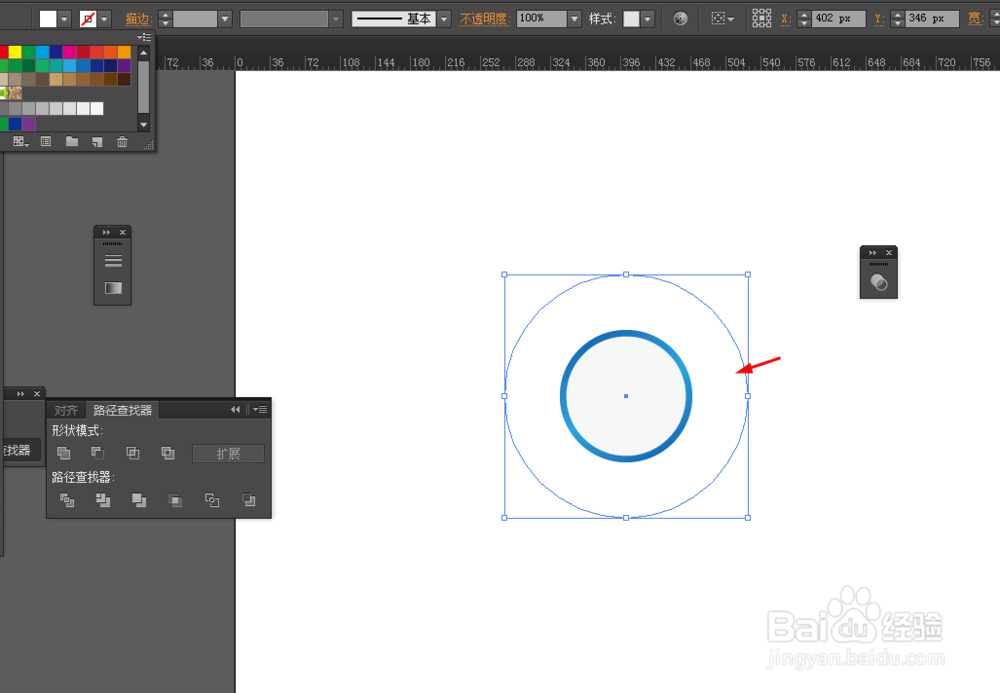This screenshot has height=693, width=1000.
Task: Apply Minus Front shape mode
Action: click(x=98, y=453)
